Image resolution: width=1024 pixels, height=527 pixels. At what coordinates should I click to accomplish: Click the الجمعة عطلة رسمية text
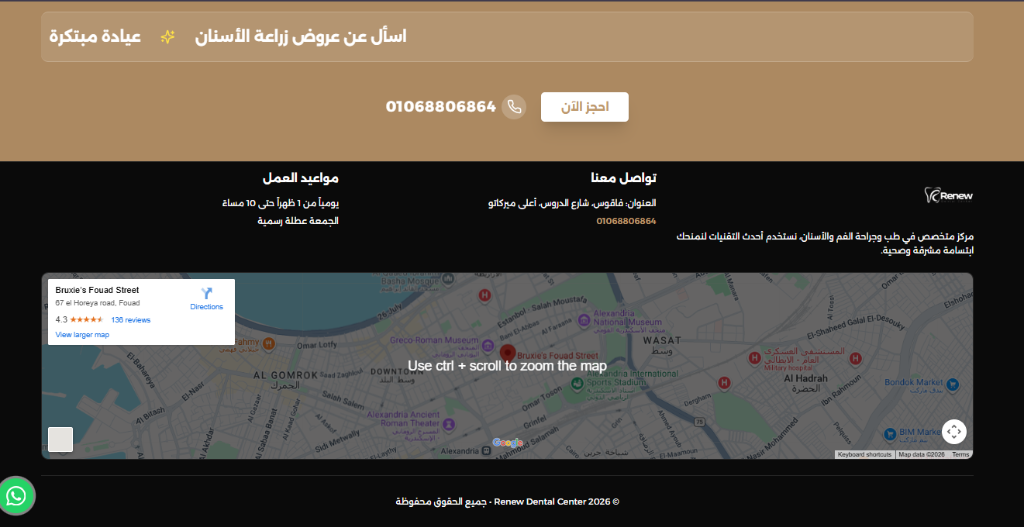coord(298,221)
